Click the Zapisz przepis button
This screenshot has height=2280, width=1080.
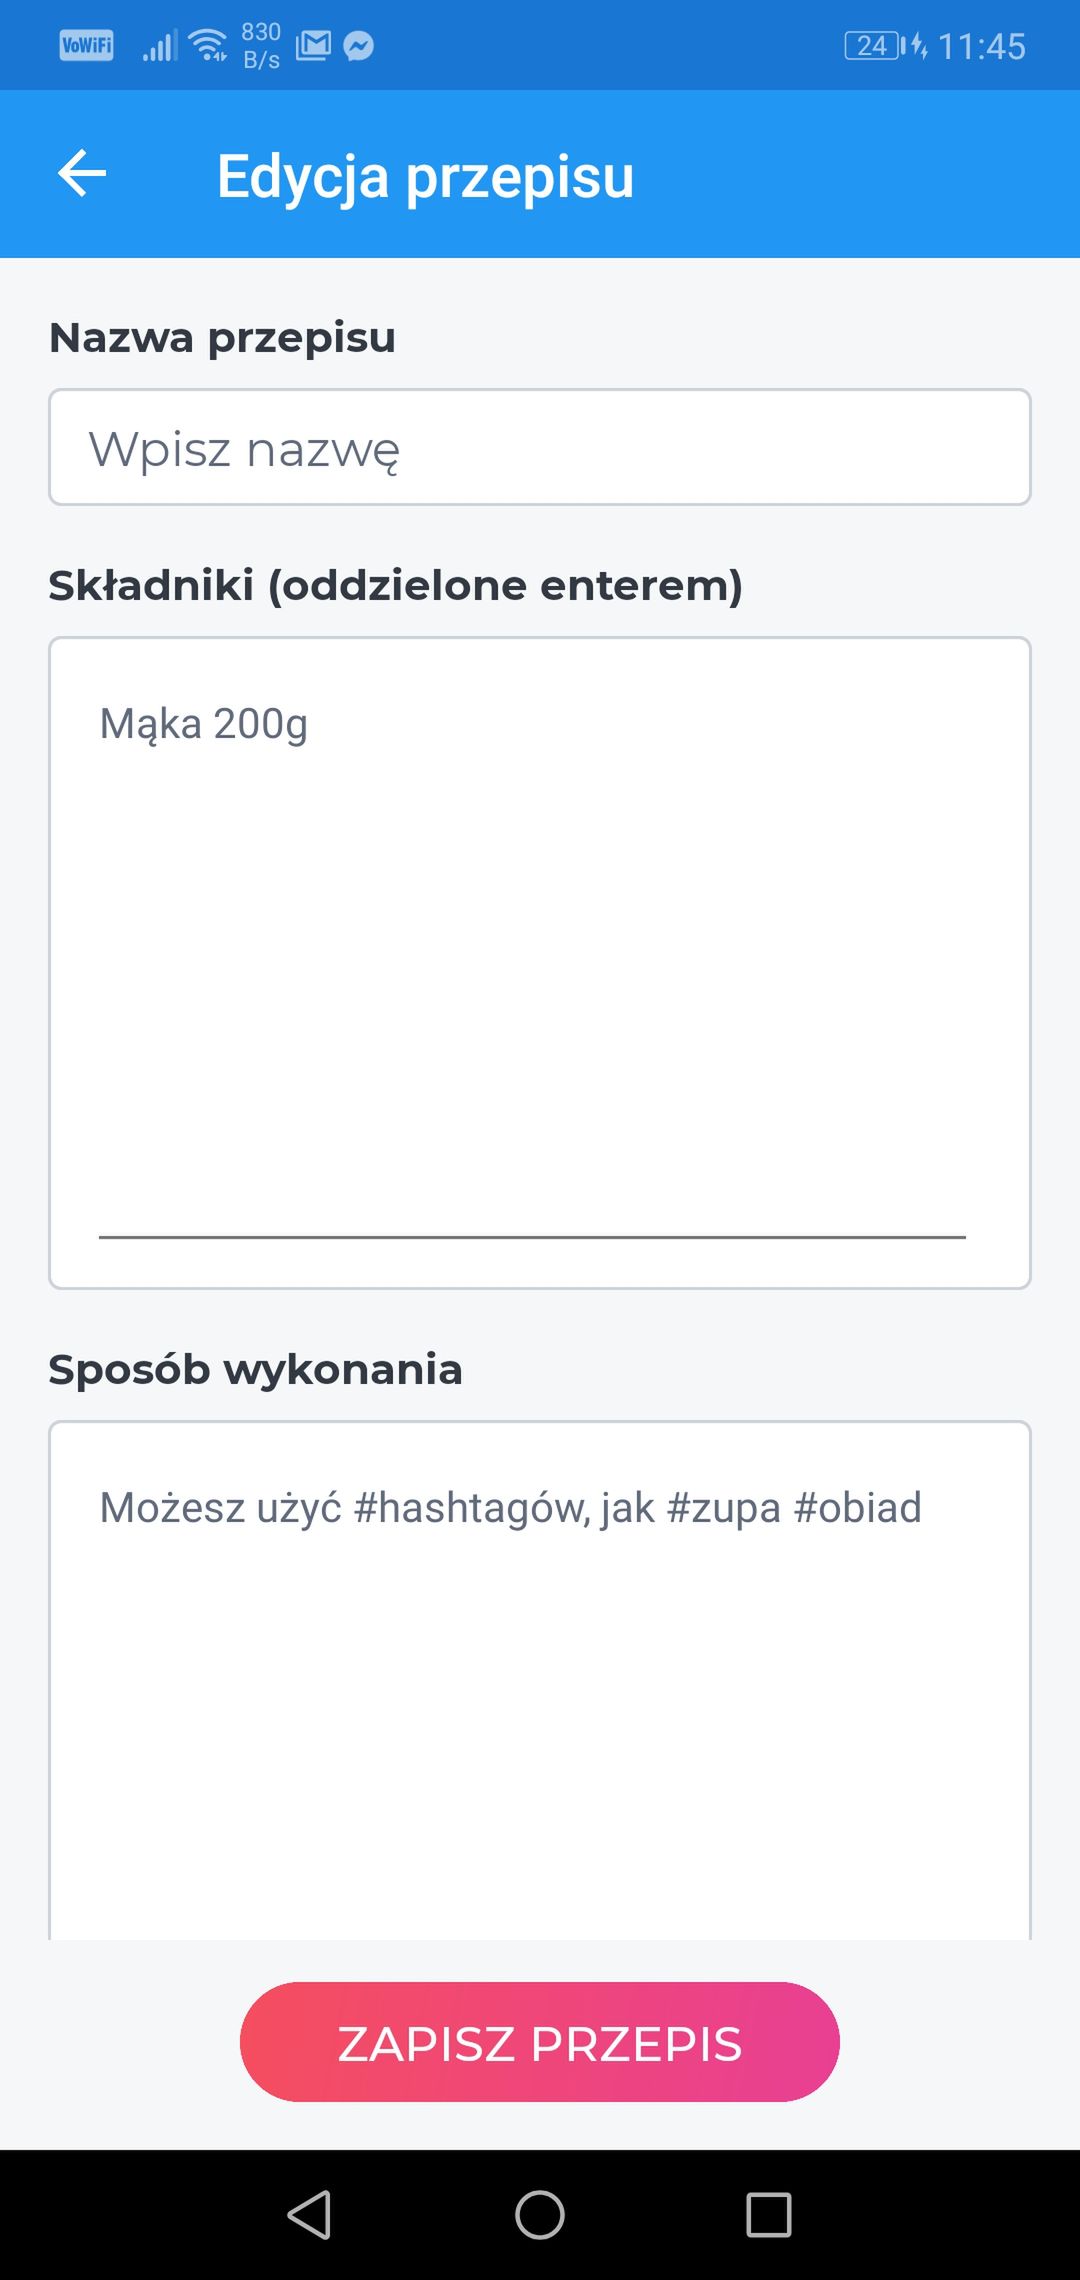click(540, 2042)
